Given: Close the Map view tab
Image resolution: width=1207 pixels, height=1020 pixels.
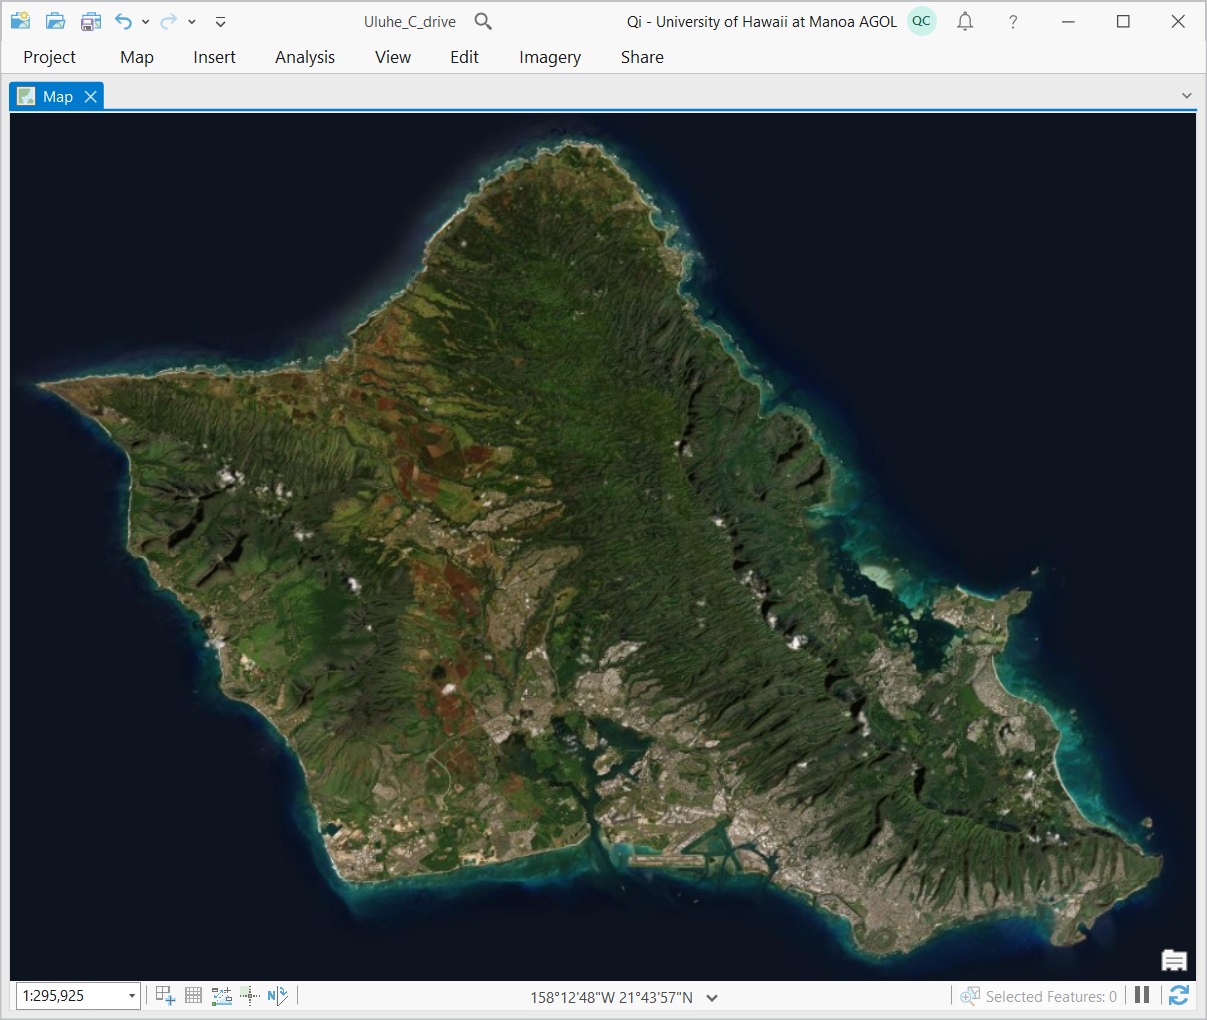Looking at the screenshot, I should tap(91, 96).
